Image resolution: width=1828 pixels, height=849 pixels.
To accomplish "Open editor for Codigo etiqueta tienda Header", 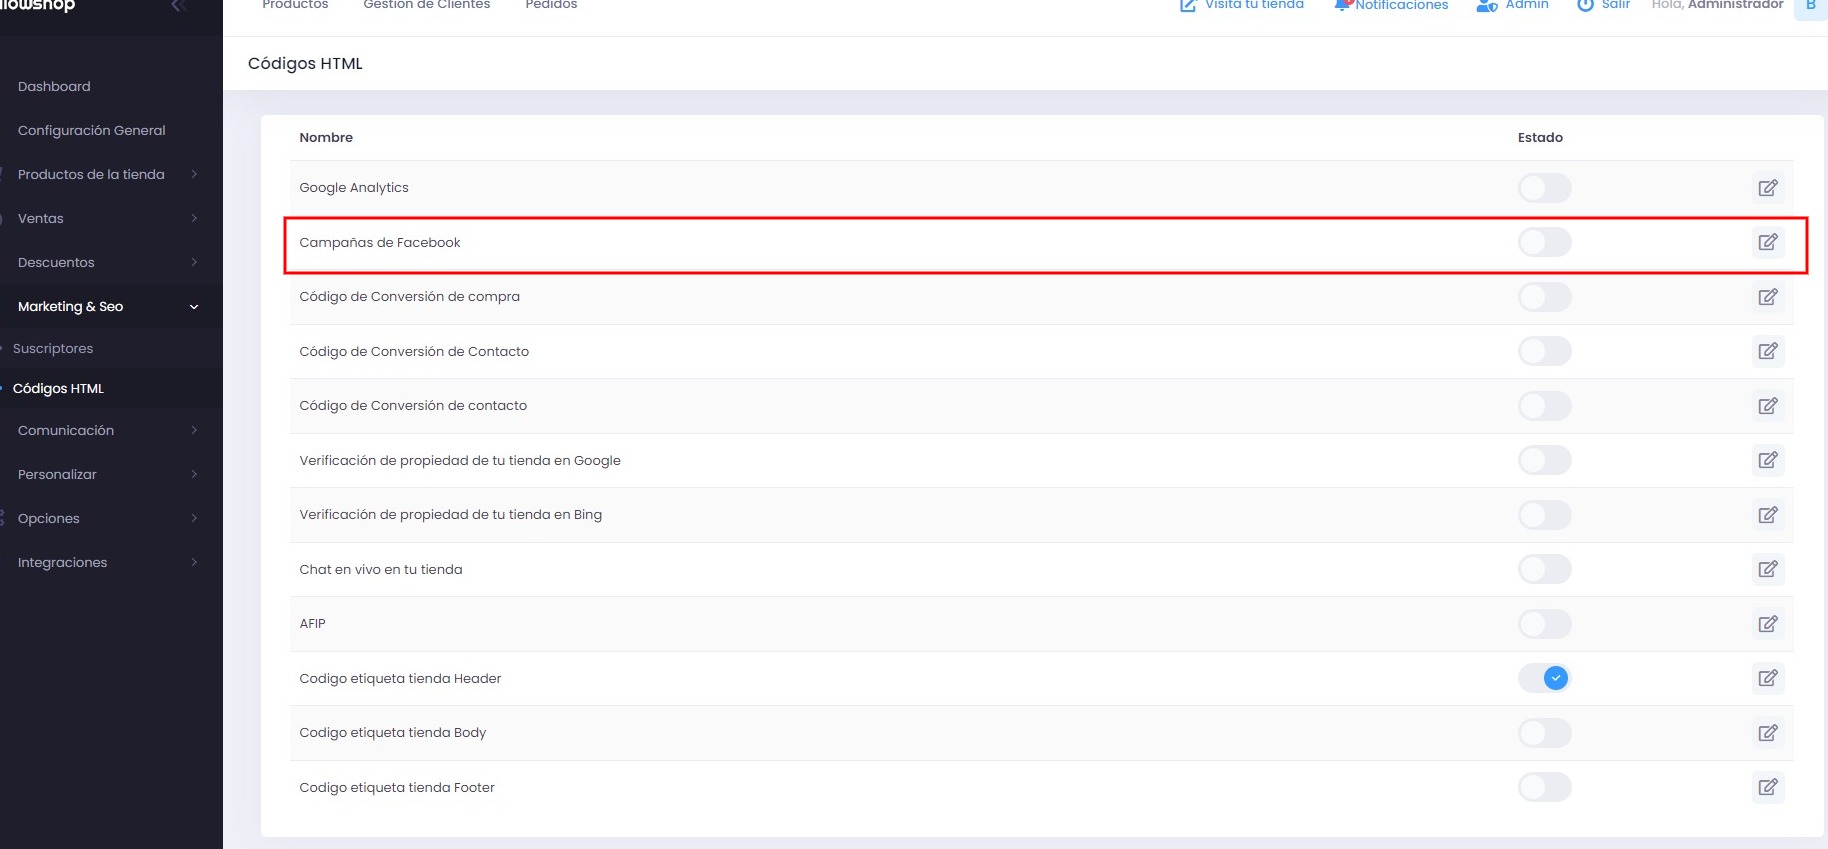I will [x=1767, y=678].
